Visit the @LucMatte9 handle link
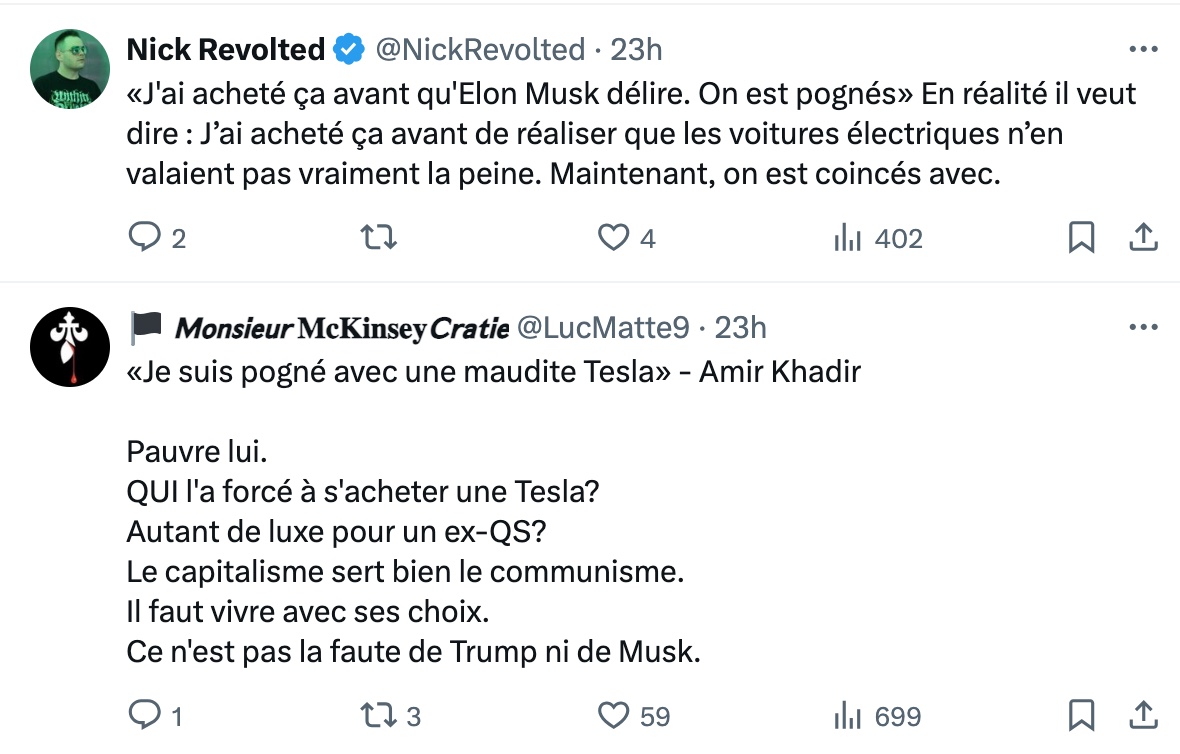The height and width of the screenshot is (754, 1180). [x=604, y=327]
